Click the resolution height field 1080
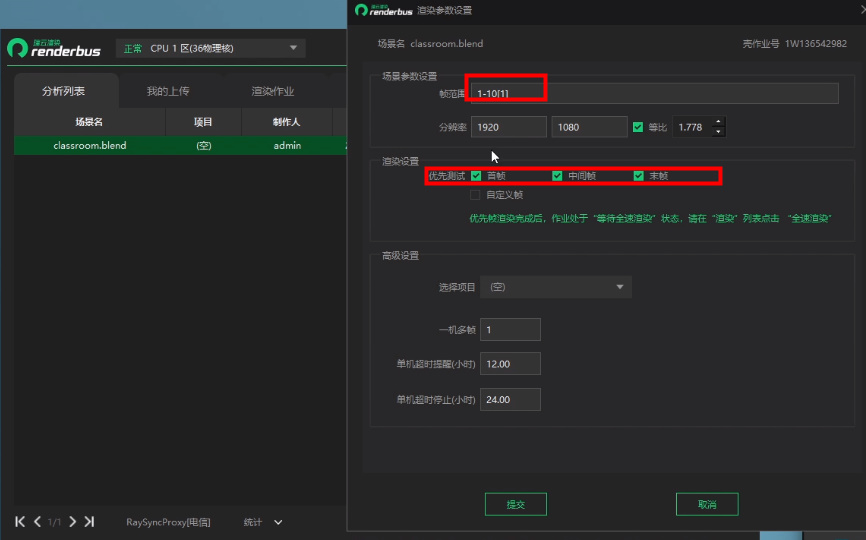The width and height of the screenshot is (866, 540). pos(589,127)
